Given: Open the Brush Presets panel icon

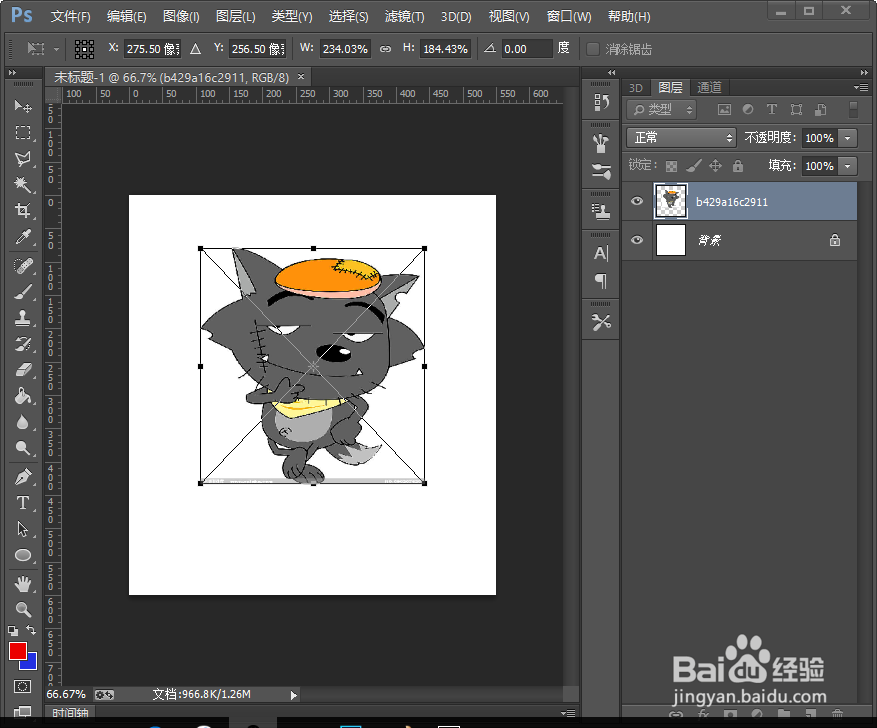Looking at the screenshot, I should (x=601, y=171).
